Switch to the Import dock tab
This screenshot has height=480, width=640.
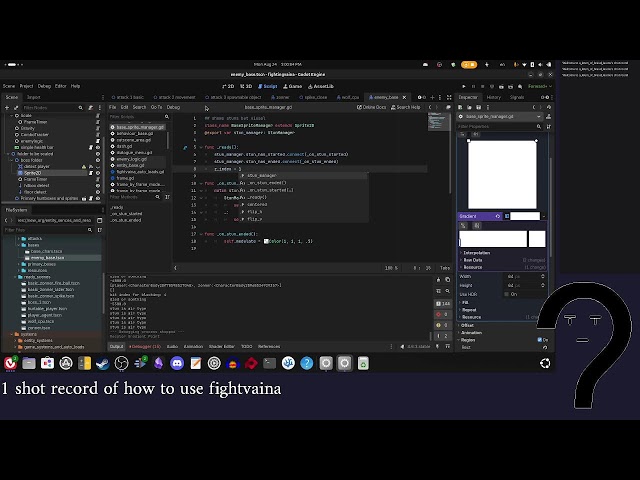[x=33, y=97]
